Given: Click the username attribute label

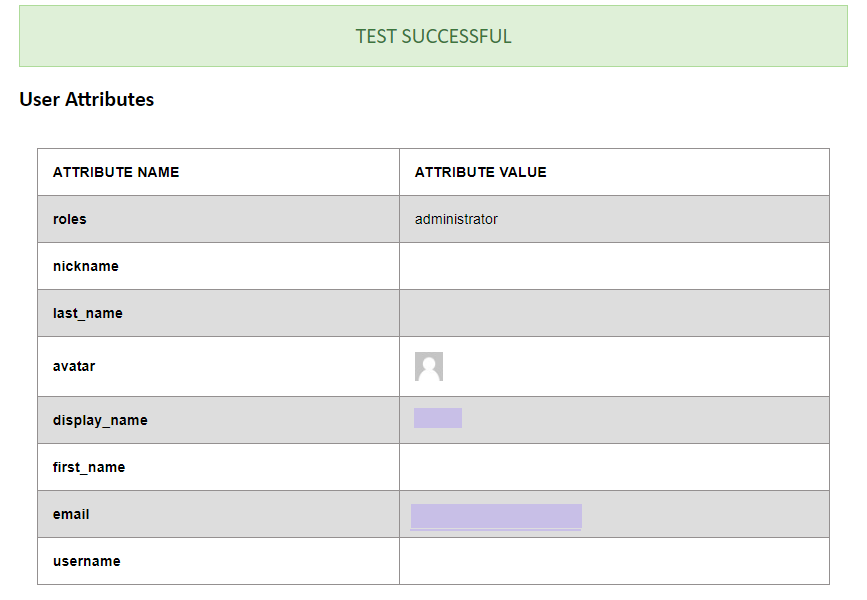Looking at the screenshot, I should [87, 561].
